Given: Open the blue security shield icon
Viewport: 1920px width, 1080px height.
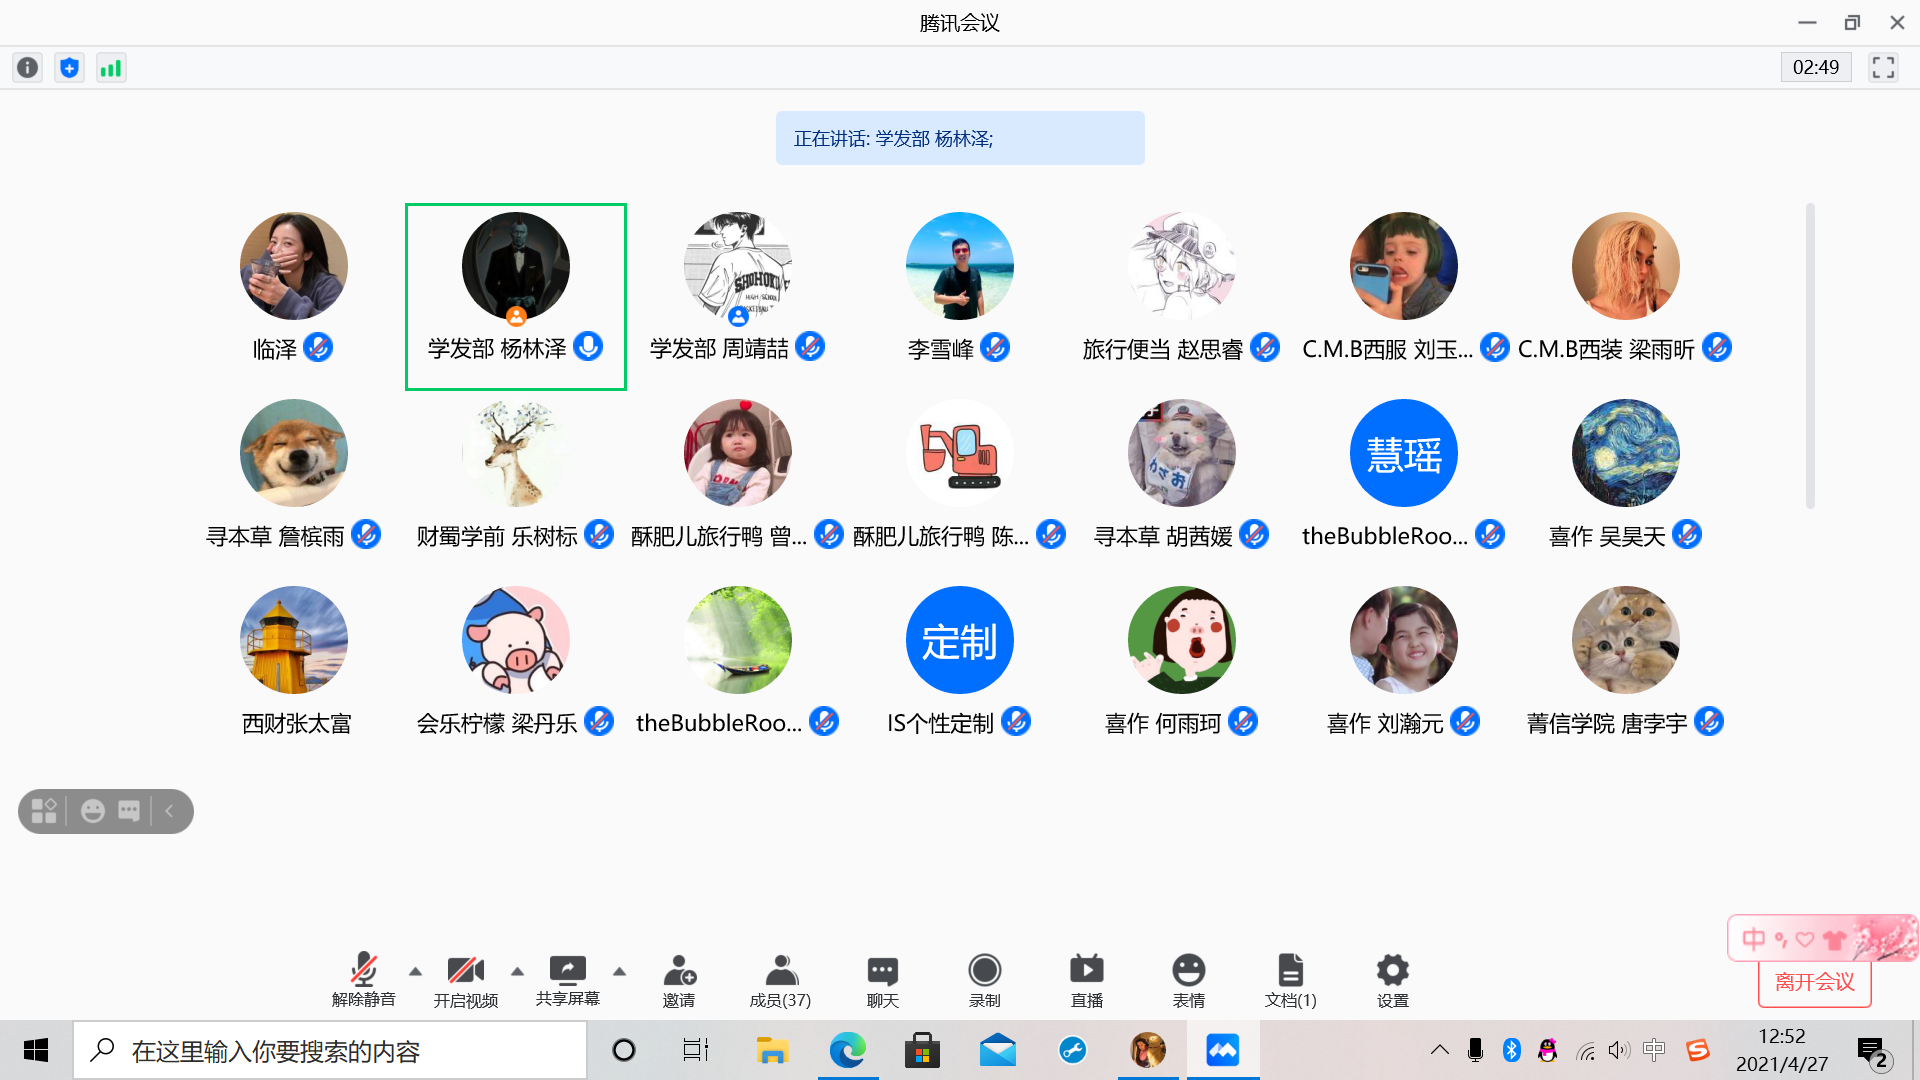Looking at the screenshot, I should coord(69,68).
